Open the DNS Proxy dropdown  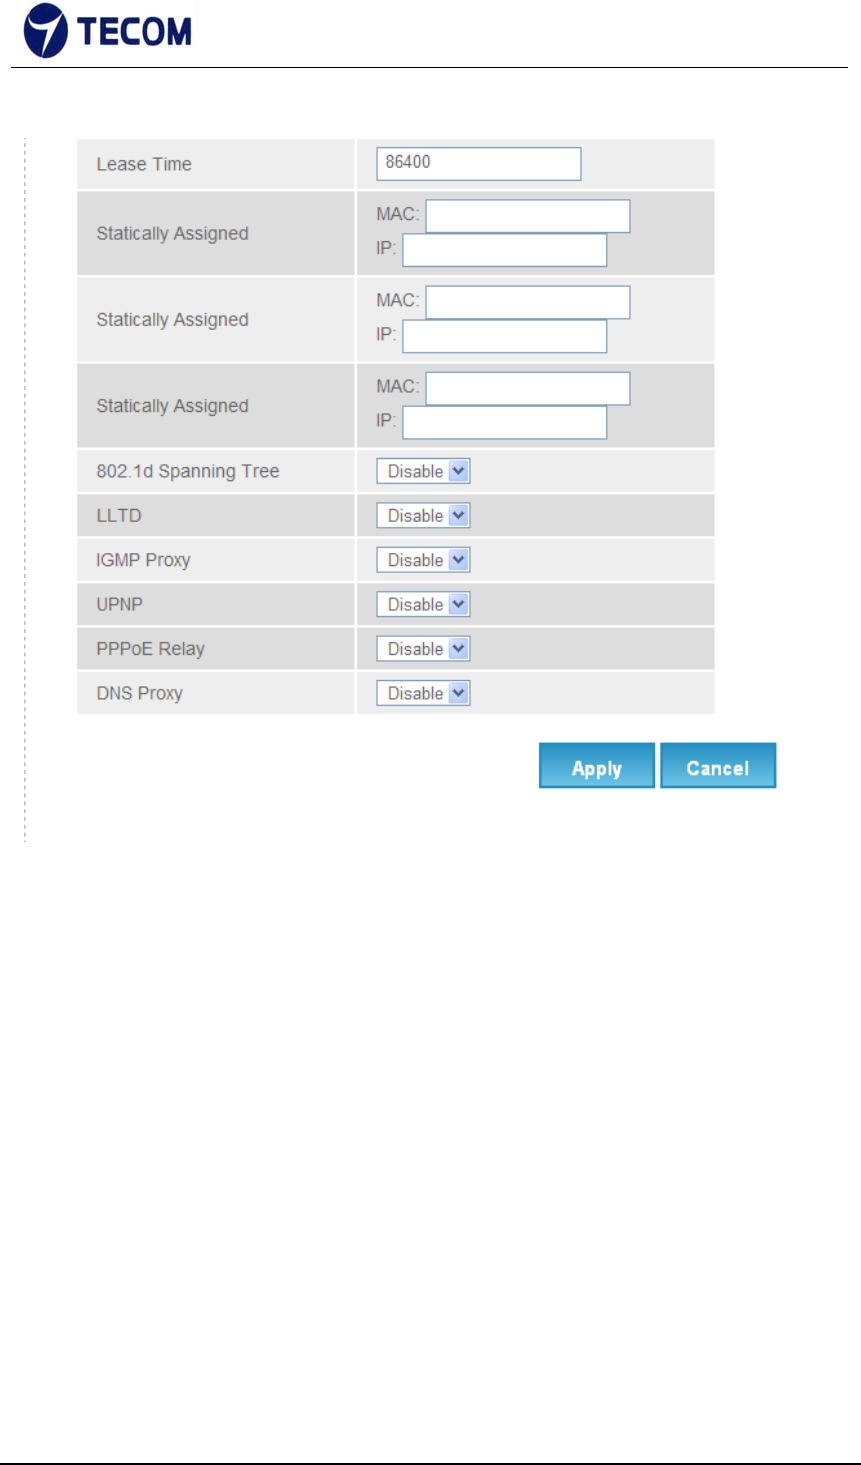point(423,693)
